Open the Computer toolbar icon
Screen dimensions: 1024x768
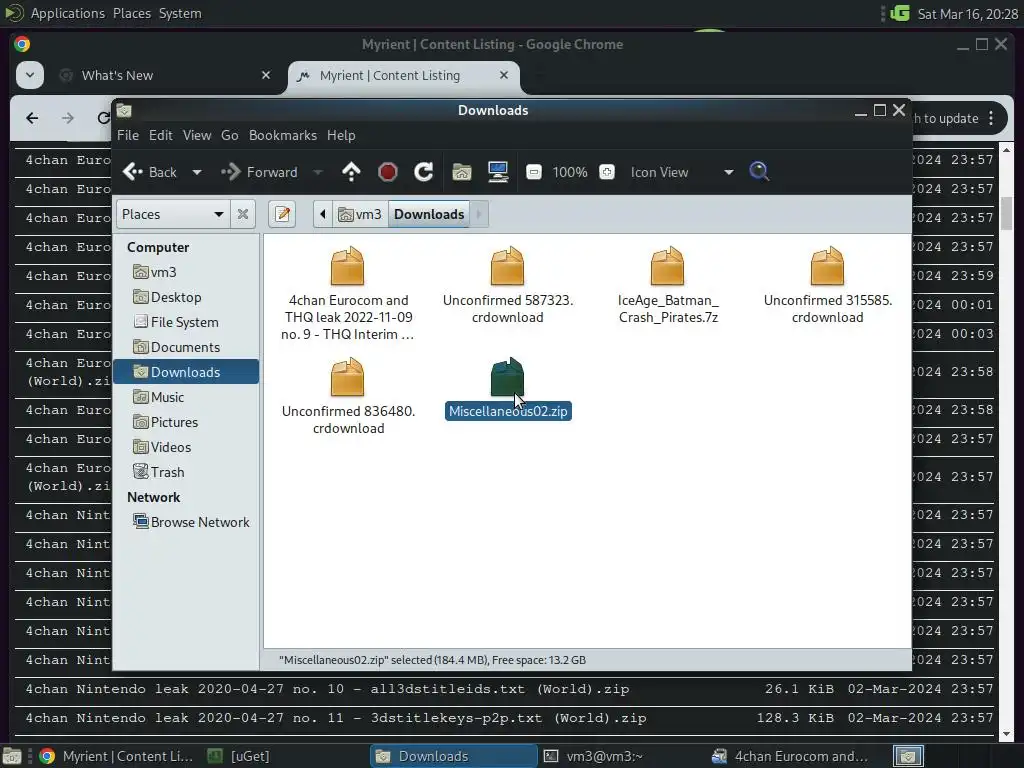[498, 172]
